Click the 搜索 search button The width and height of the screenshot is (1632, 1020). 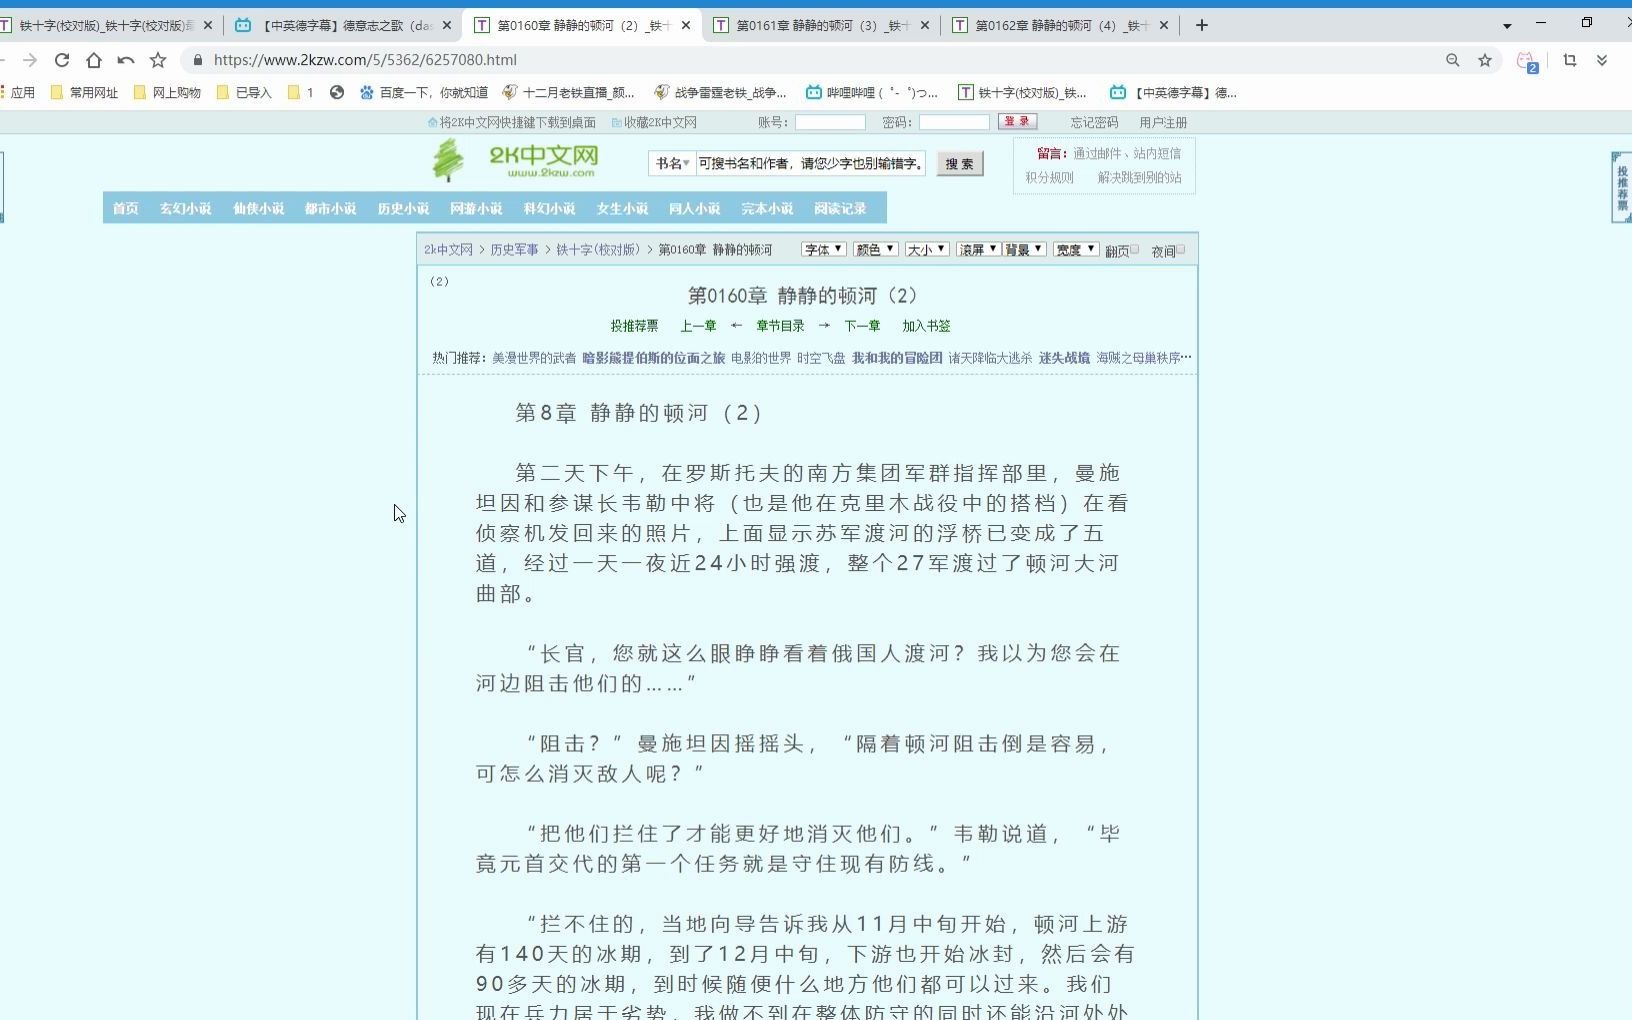pos(960,164)
